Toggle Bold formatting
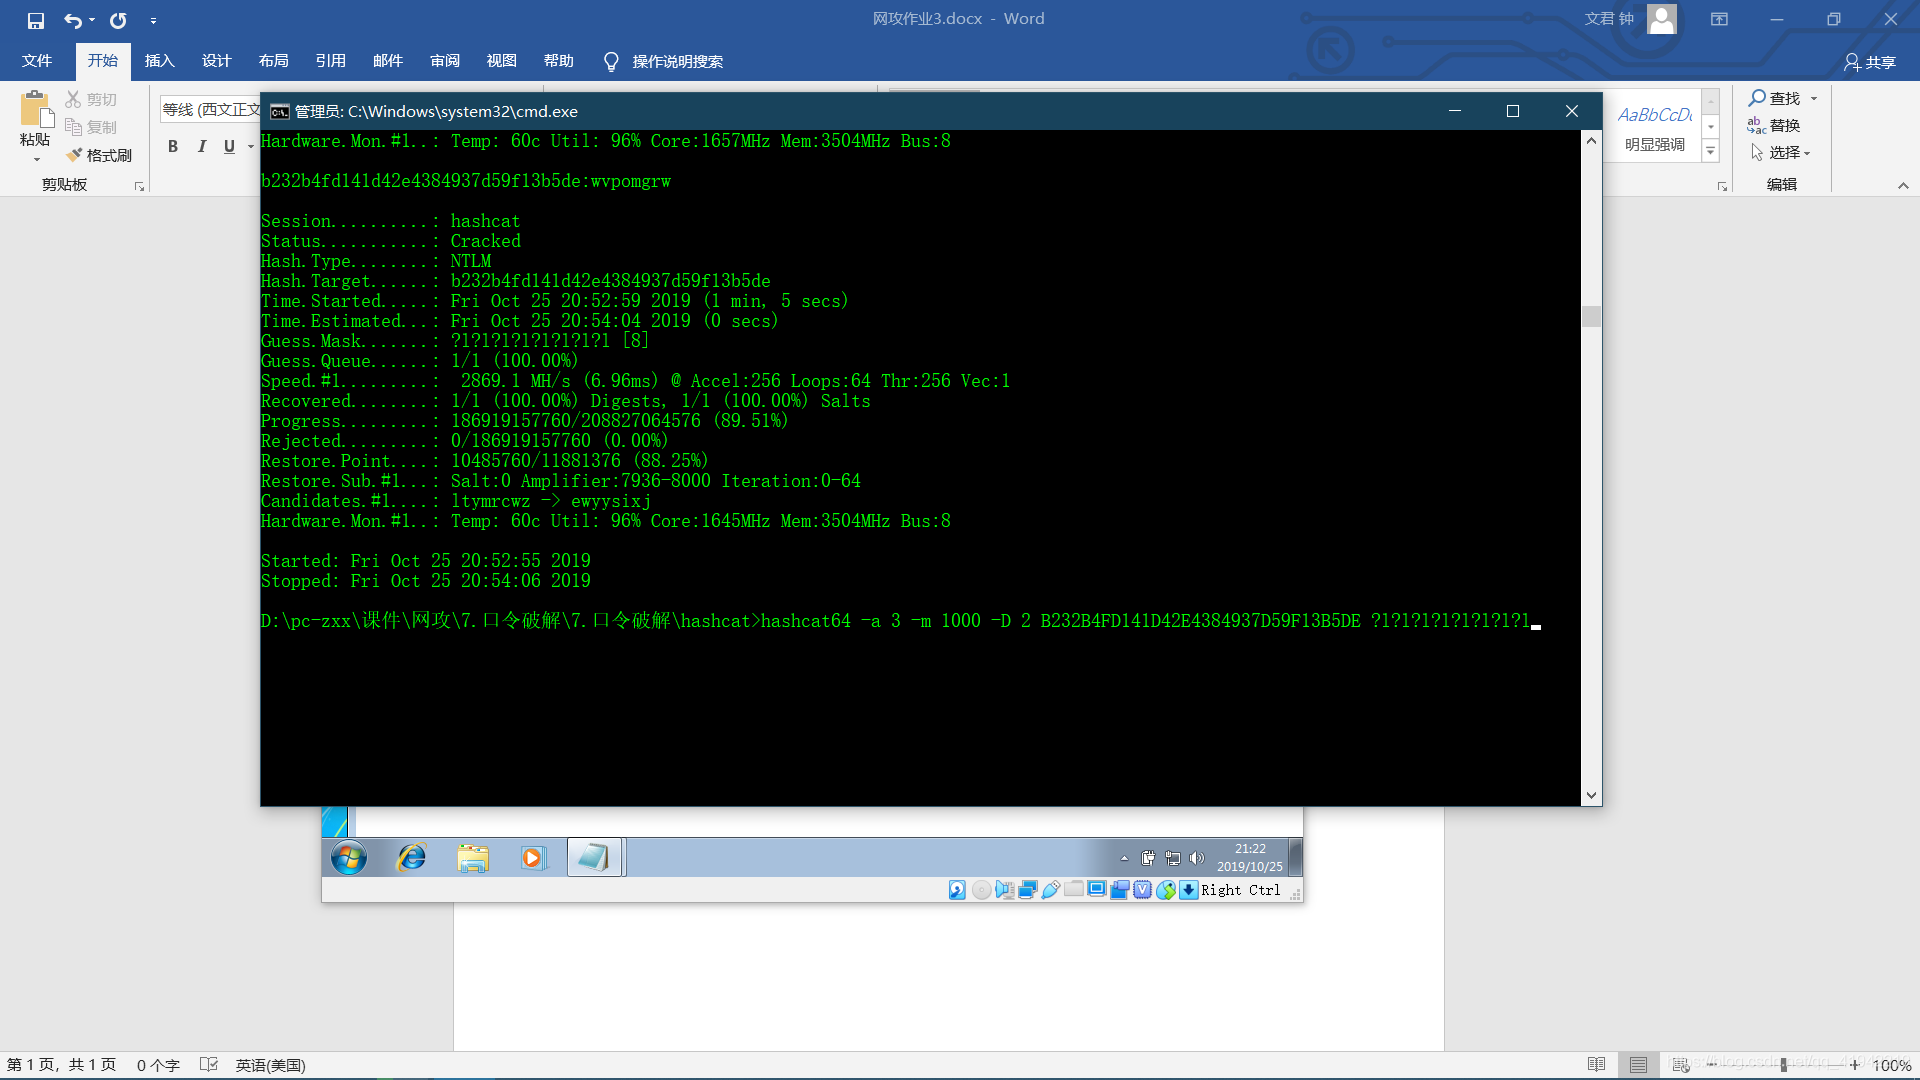 tap(173, 147)
